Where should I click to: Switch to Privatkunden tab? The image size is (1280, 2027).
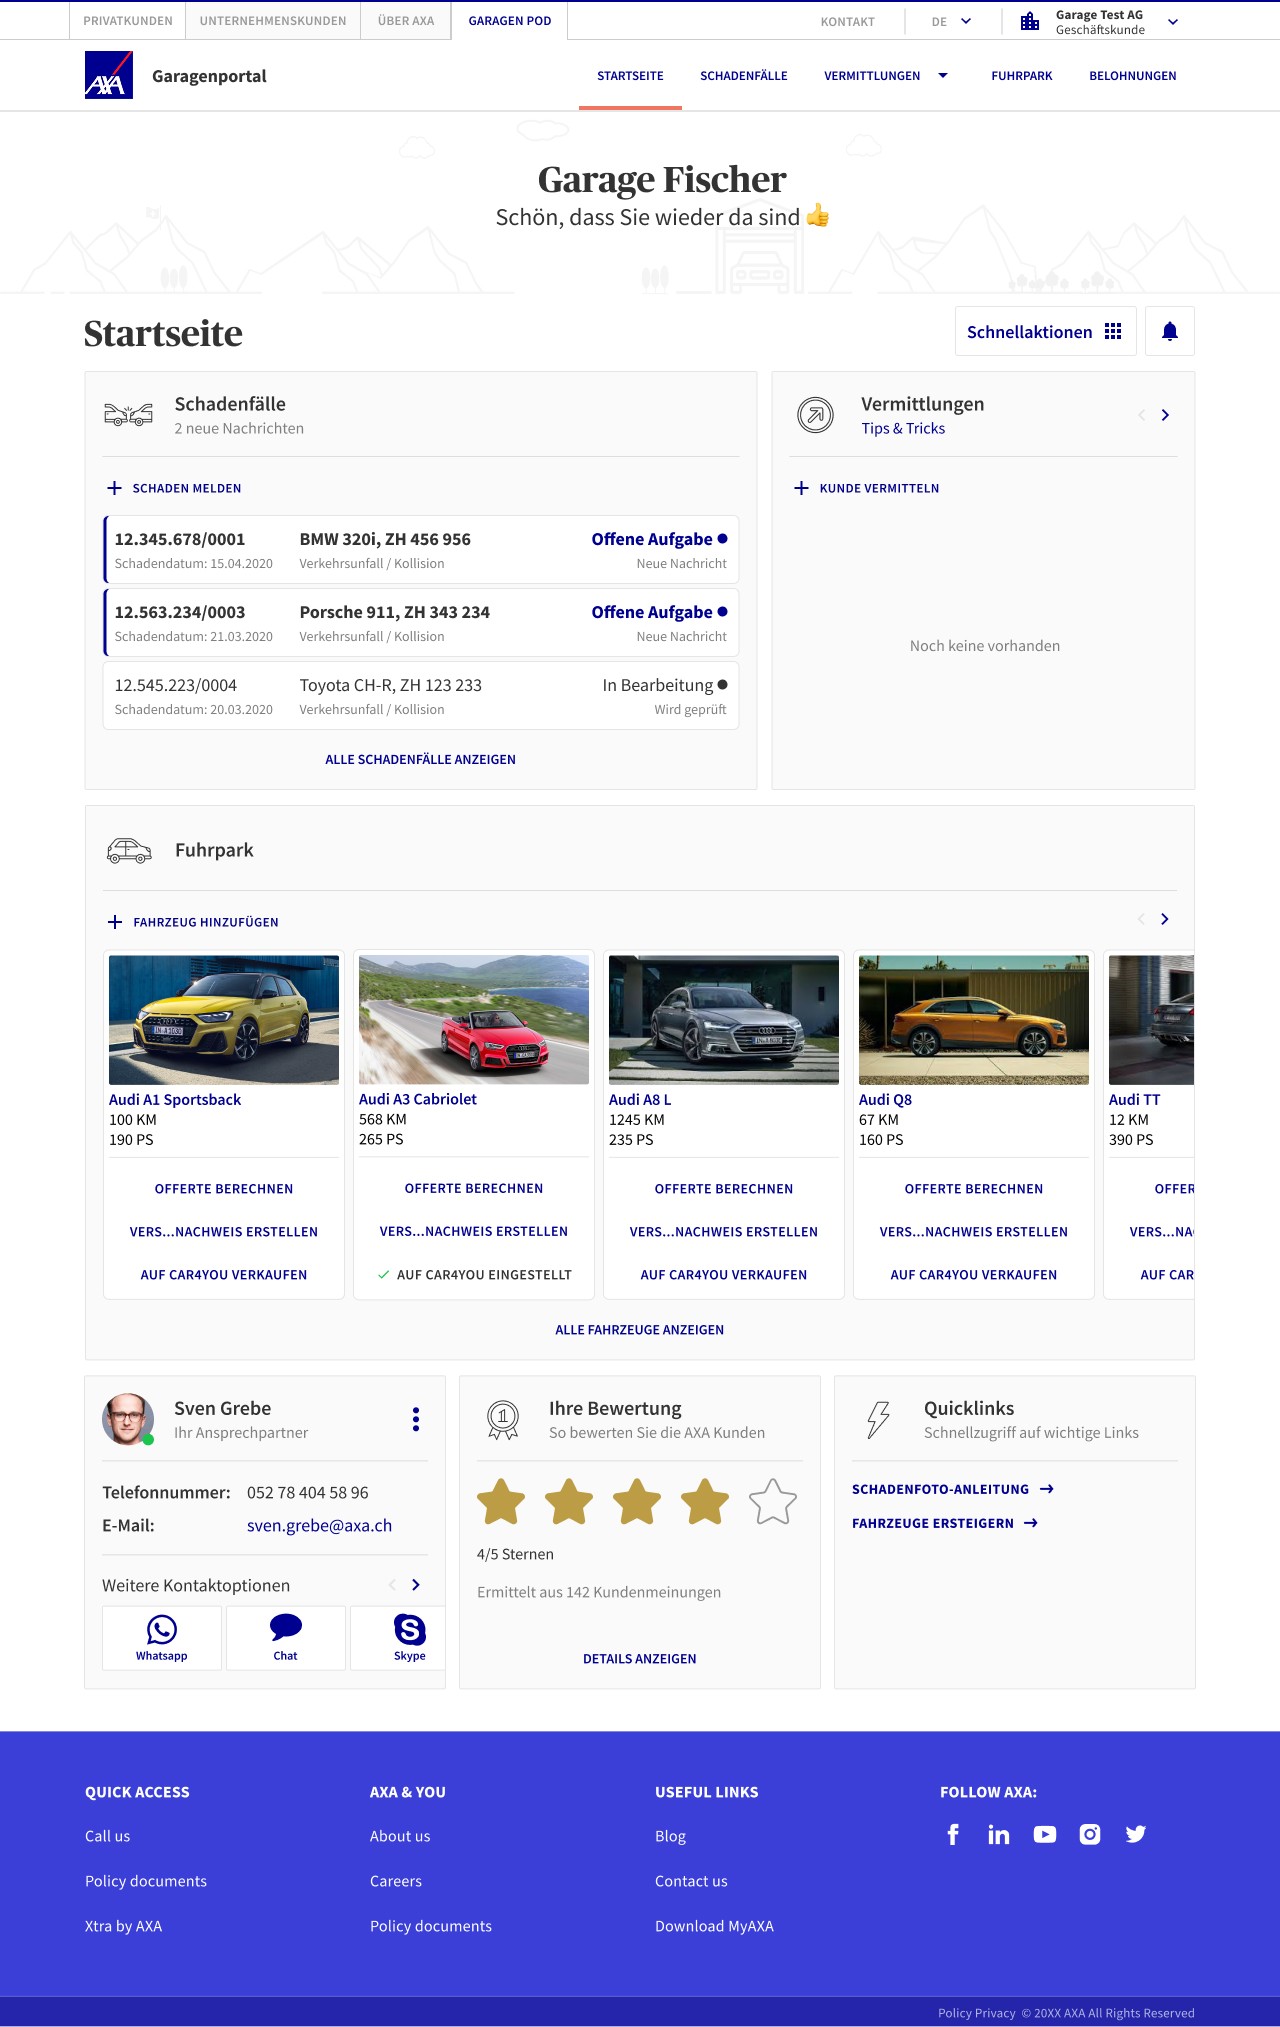[128, 21]
